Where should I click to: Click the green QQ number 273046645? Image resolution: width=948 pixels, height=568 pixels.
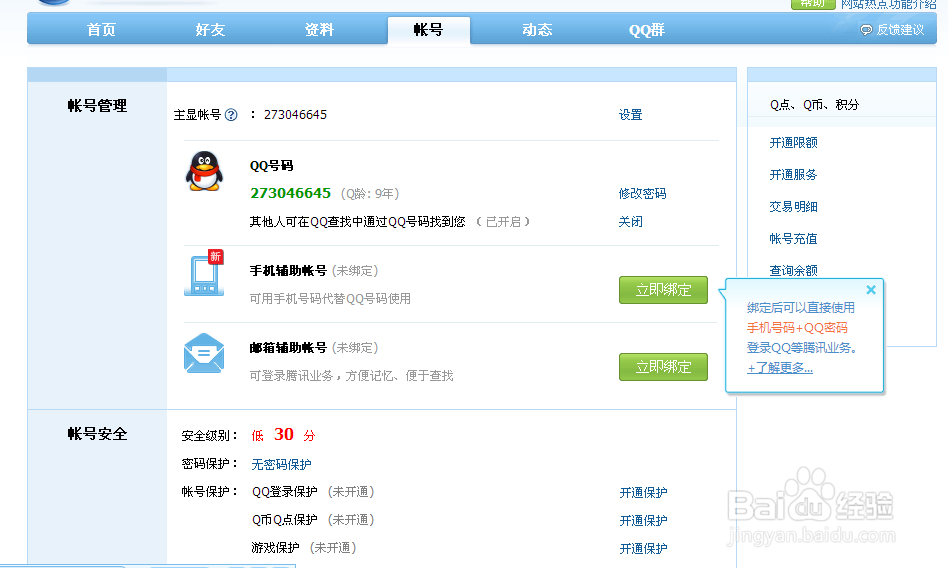coord(291,193)
